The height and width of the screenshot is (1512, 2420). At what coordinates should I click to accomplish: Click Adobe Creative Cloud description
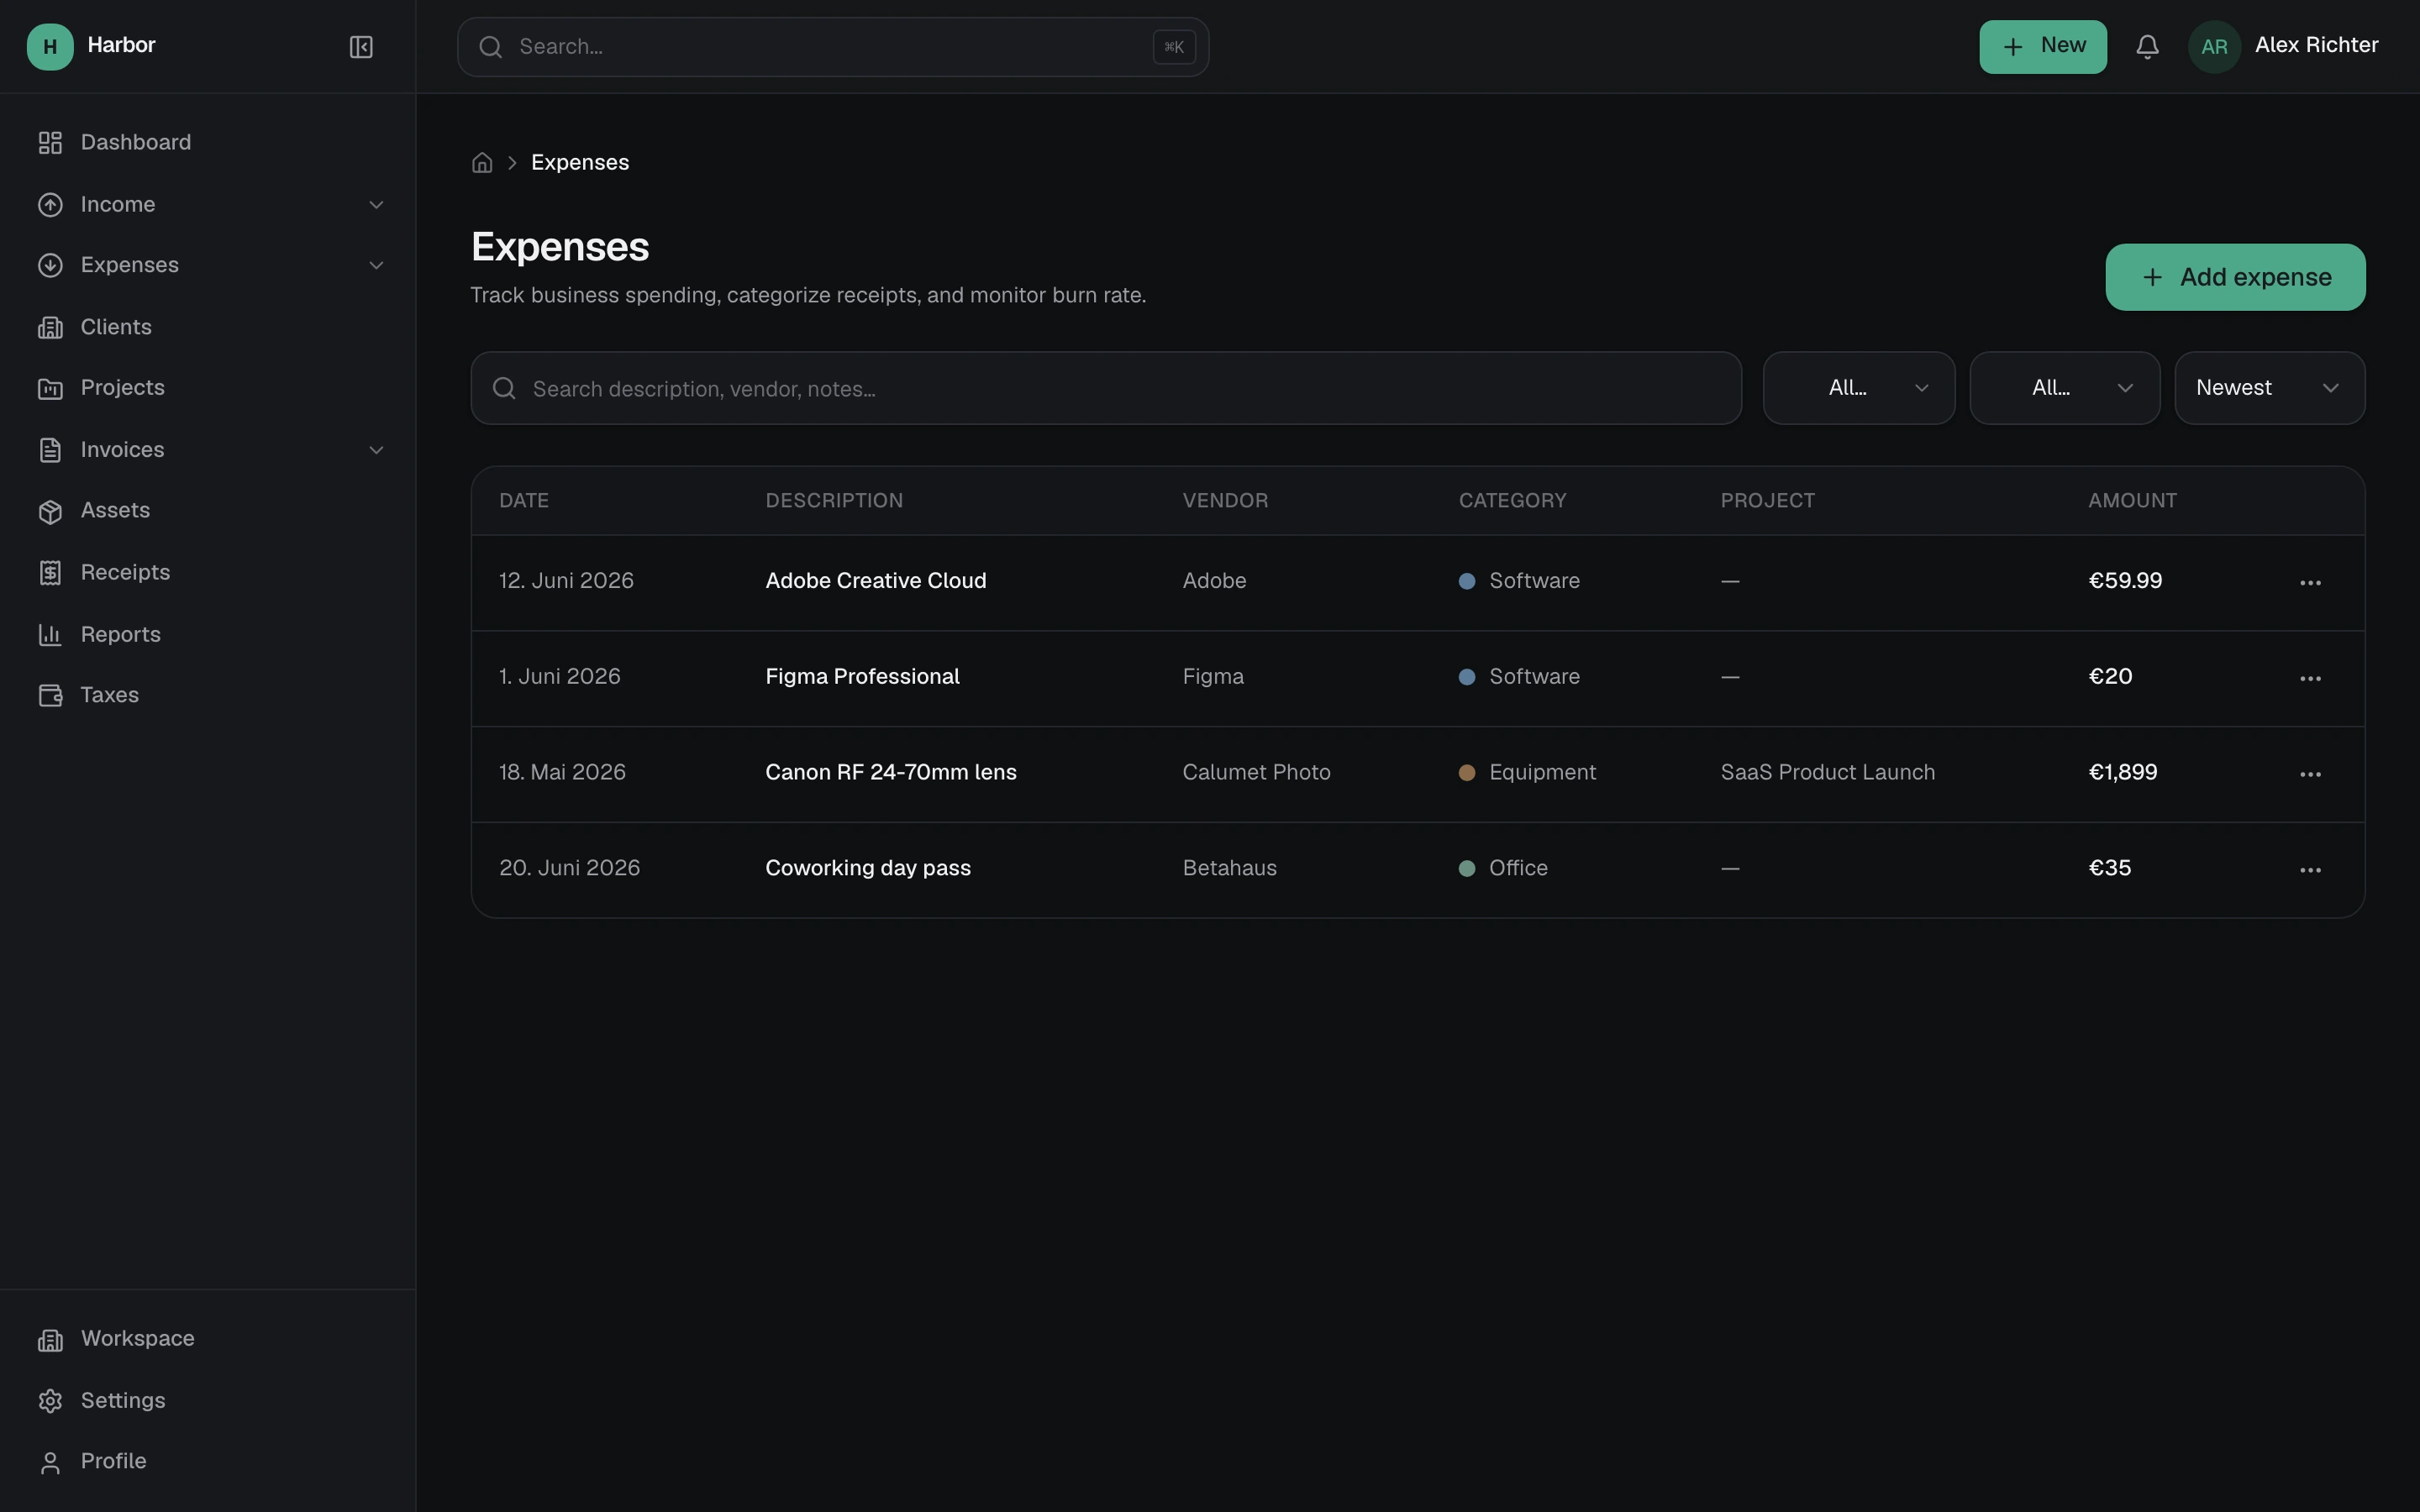(876, 581)
